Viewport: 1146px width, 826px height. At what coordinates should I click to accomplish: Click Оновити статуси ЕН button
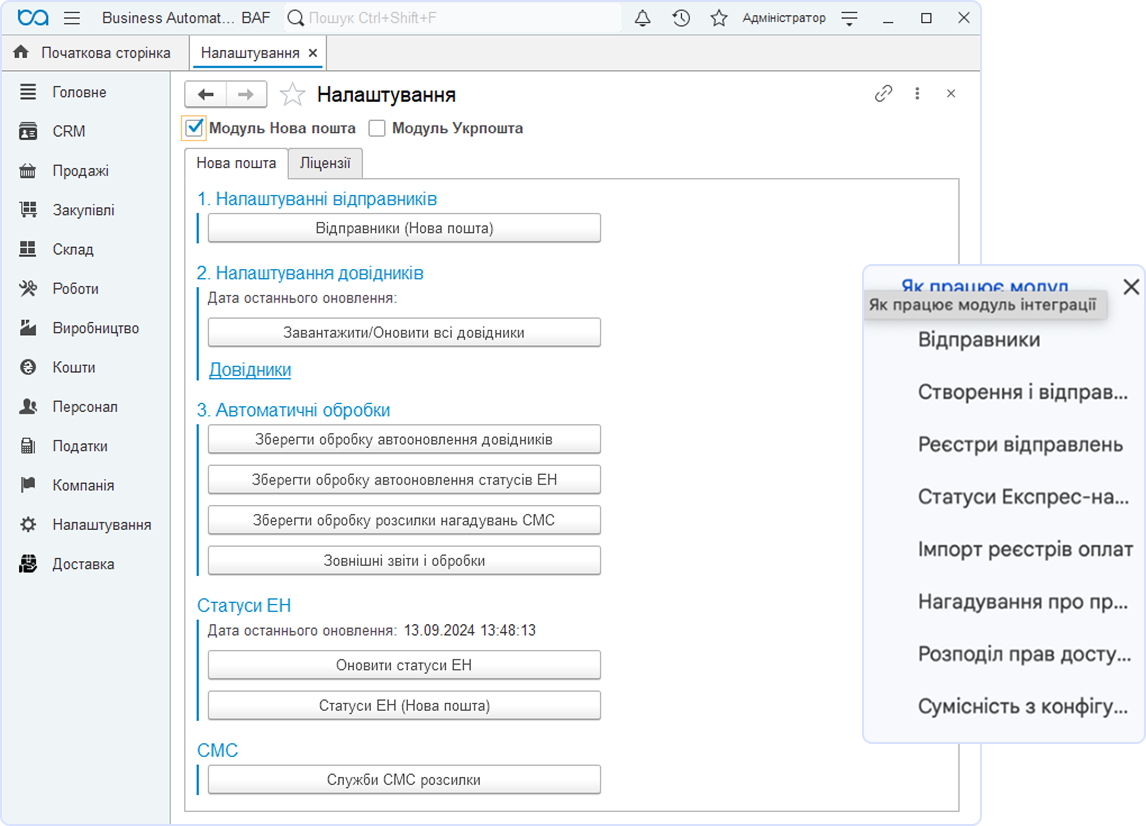click(404, 665)
